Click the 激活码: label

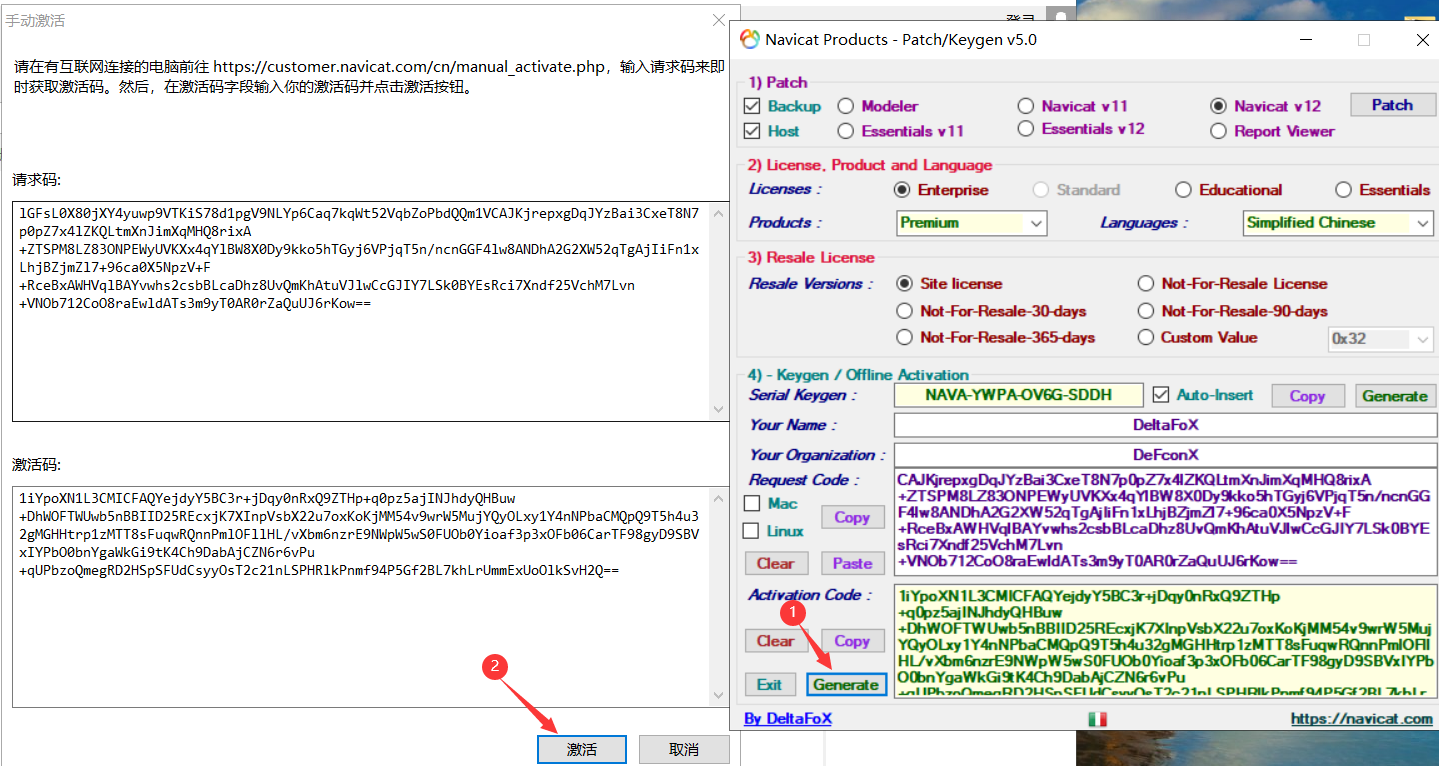[36, 465]
